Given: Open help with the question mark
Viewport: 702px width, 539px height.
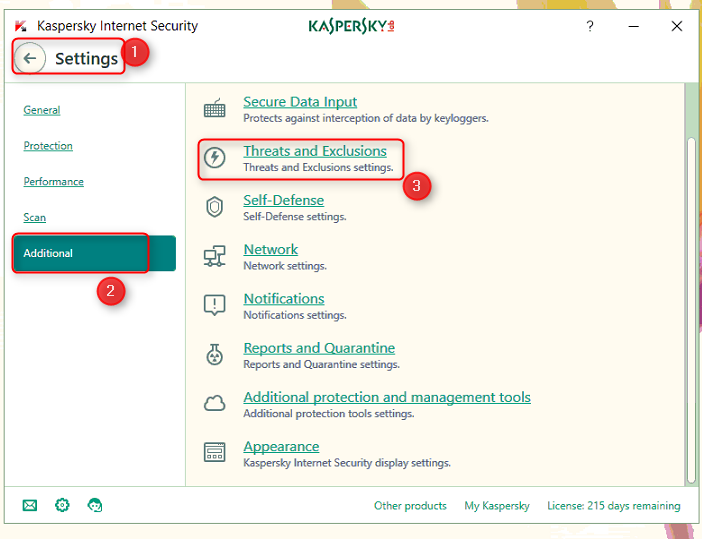Looking at the screenshot, I should [590, 26].
